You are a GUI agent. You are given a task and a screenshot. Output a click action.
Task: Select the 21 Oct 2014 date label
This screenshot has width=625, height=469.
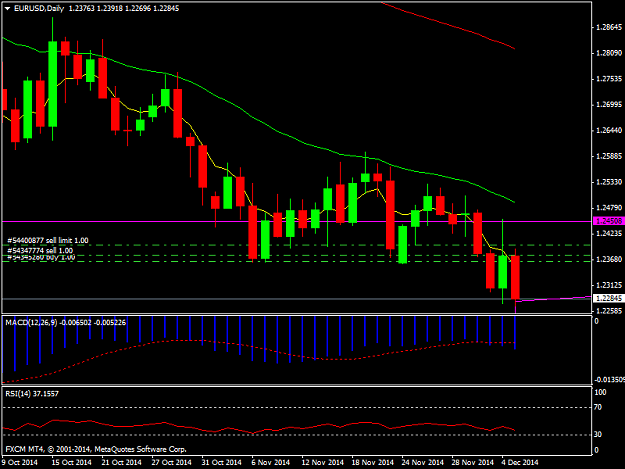[x=122, y=462]
